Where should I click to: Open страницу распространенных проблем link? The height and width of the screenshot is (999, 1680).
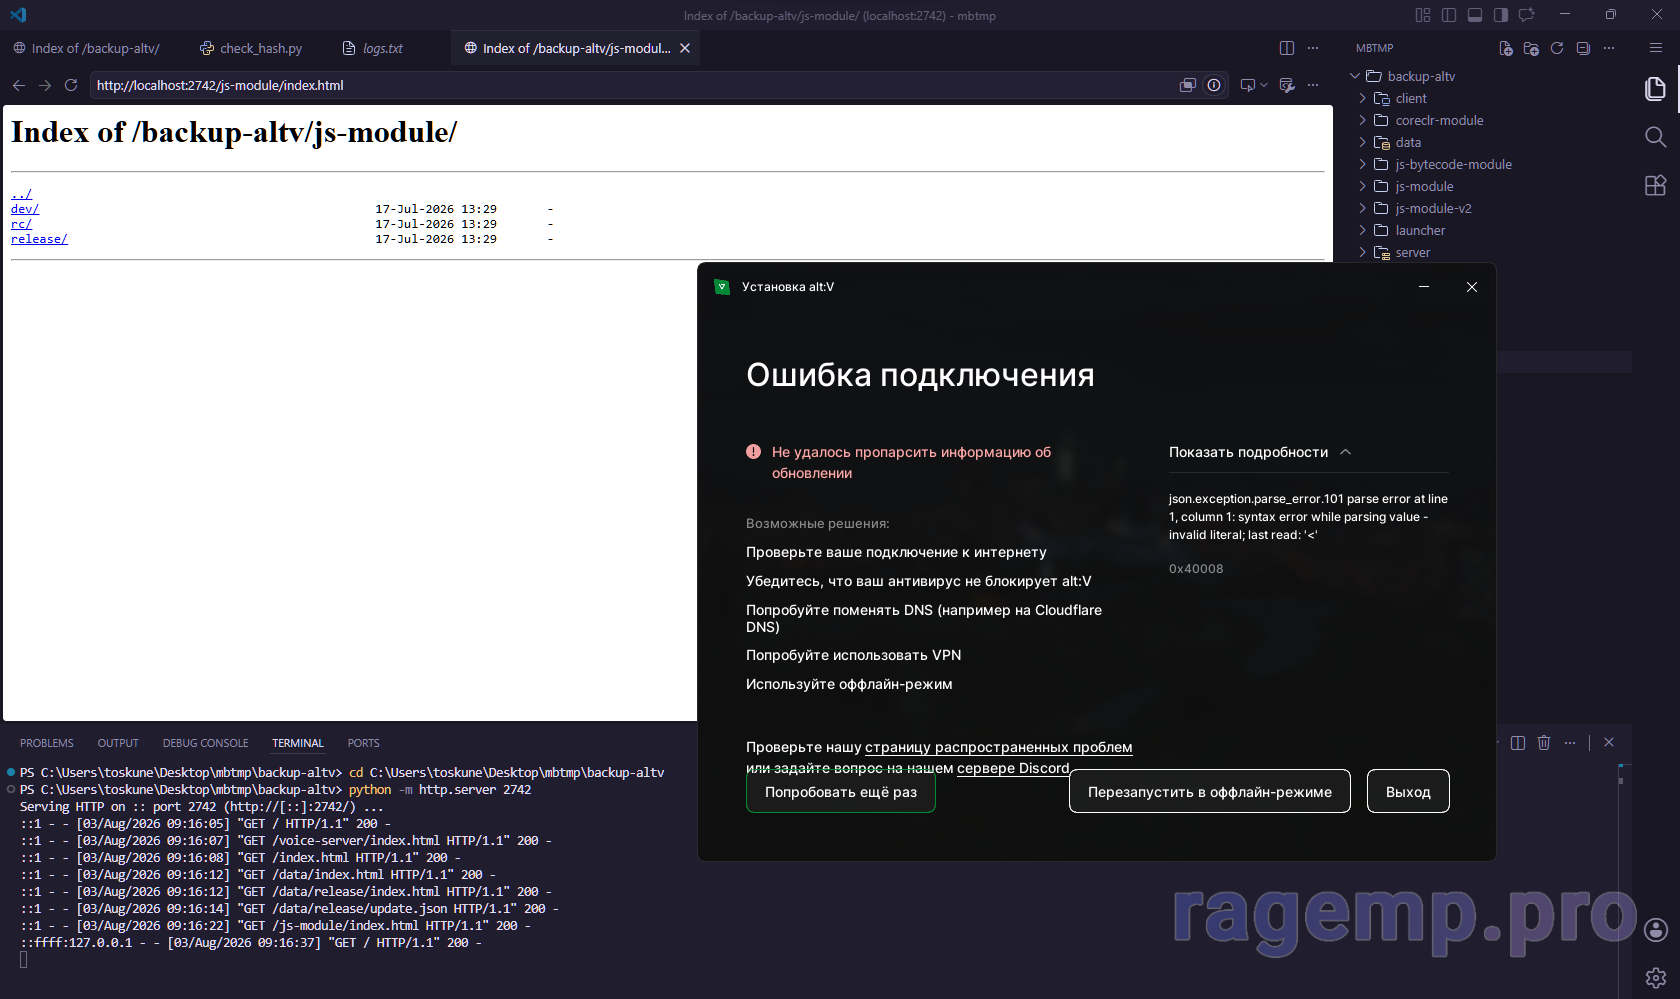click(x=999, y=747)
